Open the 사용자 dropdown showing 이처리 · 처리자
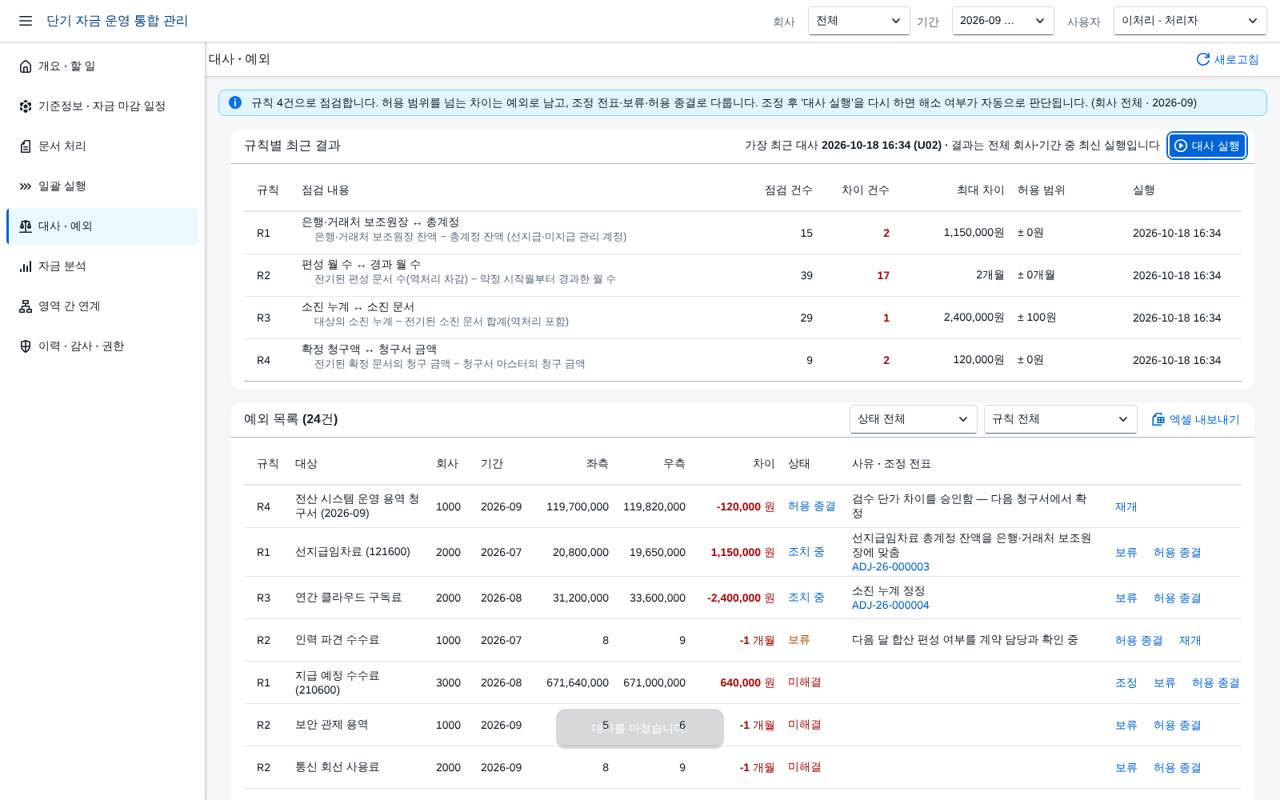This screenshot has width=1280, height=800. tap(1190, 21)
